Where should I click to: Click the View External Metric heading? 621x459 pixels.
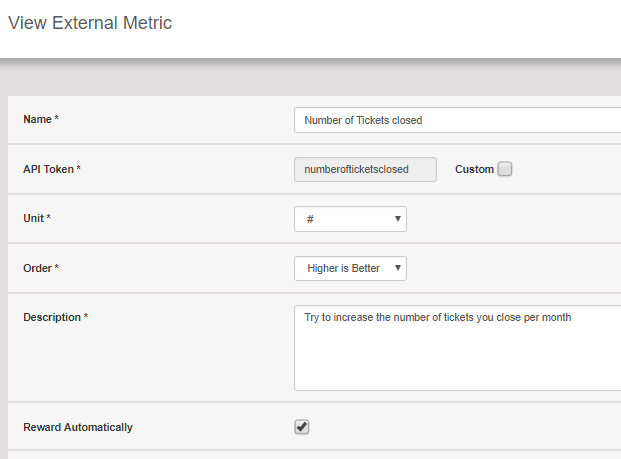point(90,23)
